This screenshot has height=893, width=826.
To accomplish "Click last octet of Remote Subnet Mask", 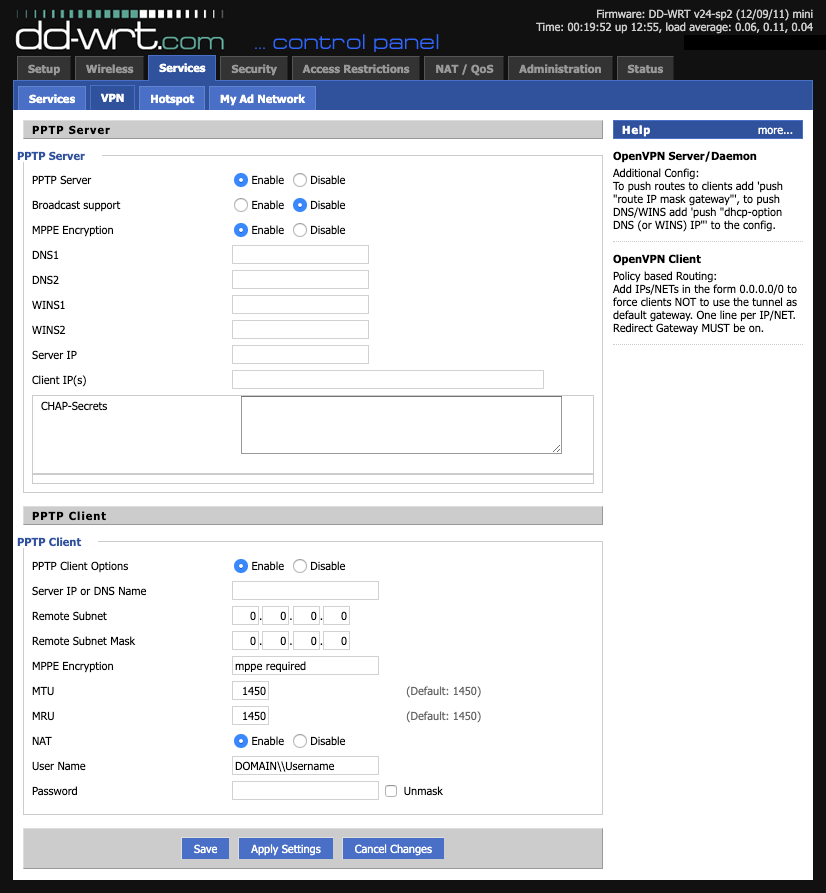I will coord(336,641).
